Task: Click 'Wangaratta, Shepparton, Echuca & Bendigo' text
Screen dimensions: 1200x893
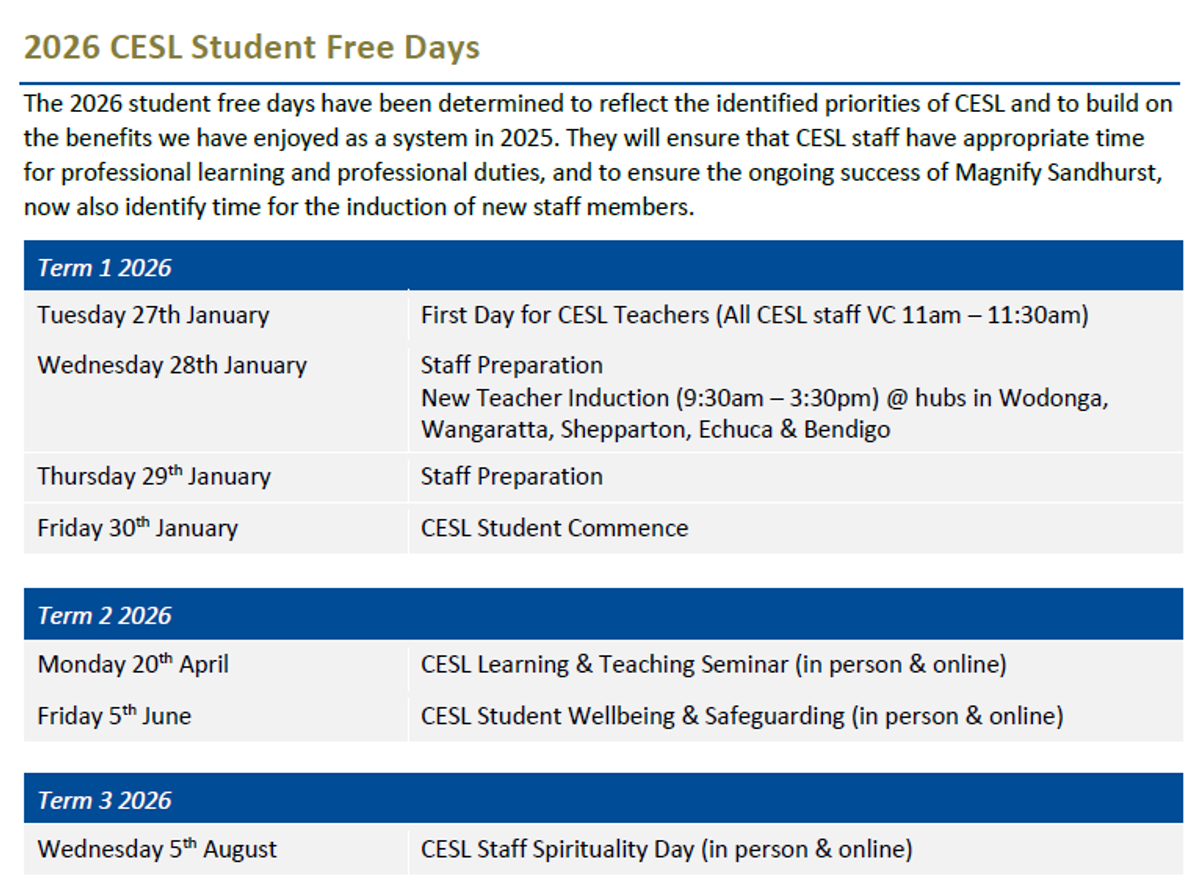Action: tap(655, 430)
